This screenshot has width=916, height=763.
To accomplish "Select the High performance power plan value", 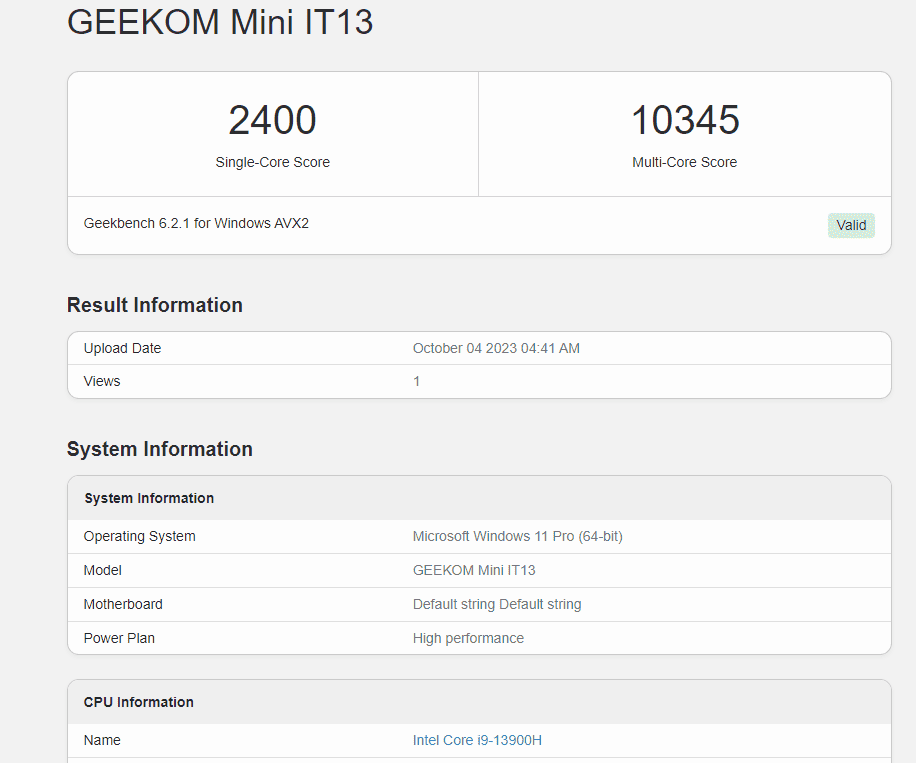I will pos(468,638).
